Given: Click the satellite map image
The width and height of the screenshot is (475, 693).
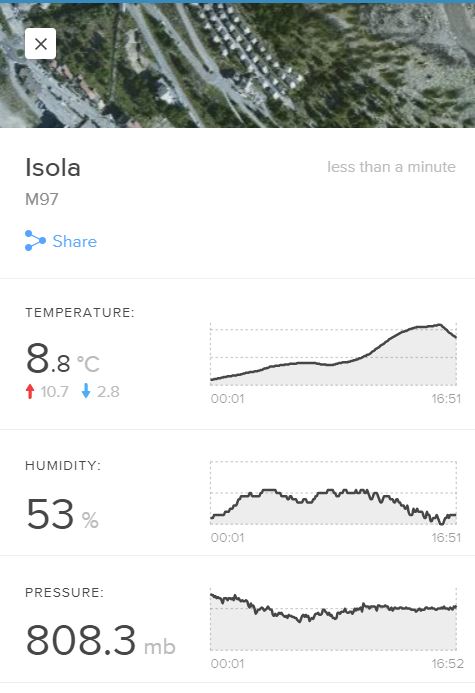Looking at the screenshot, I should [x=237, y=65].
